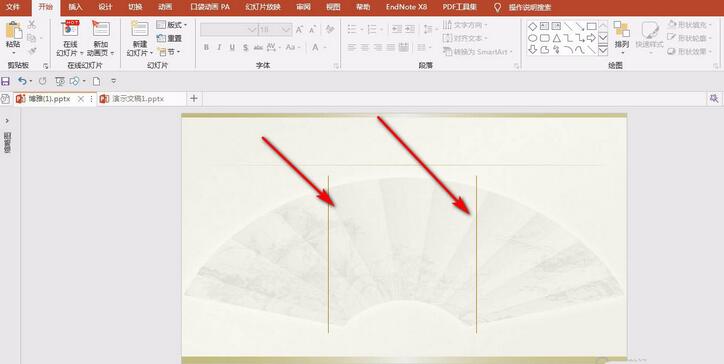The width and height of the screenshot is (724, 364).
Task: Click the Undo arrow icon
Action: coord(22,81)
